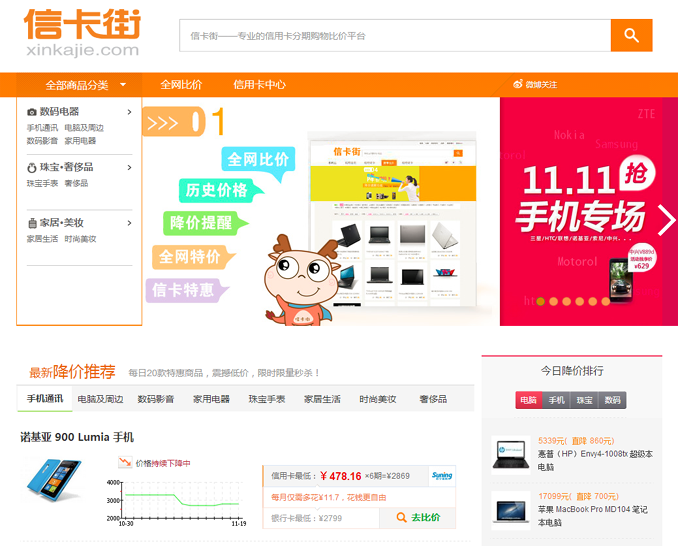Open the 惠普 Envy4-1008tx 超级本 link

[x=595, y=460]
